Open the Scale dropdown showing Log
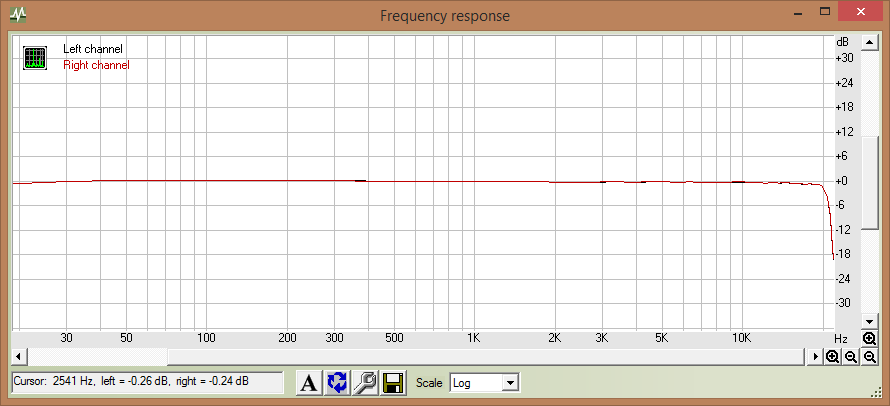The image size is (890, 406). pos(485,382)
